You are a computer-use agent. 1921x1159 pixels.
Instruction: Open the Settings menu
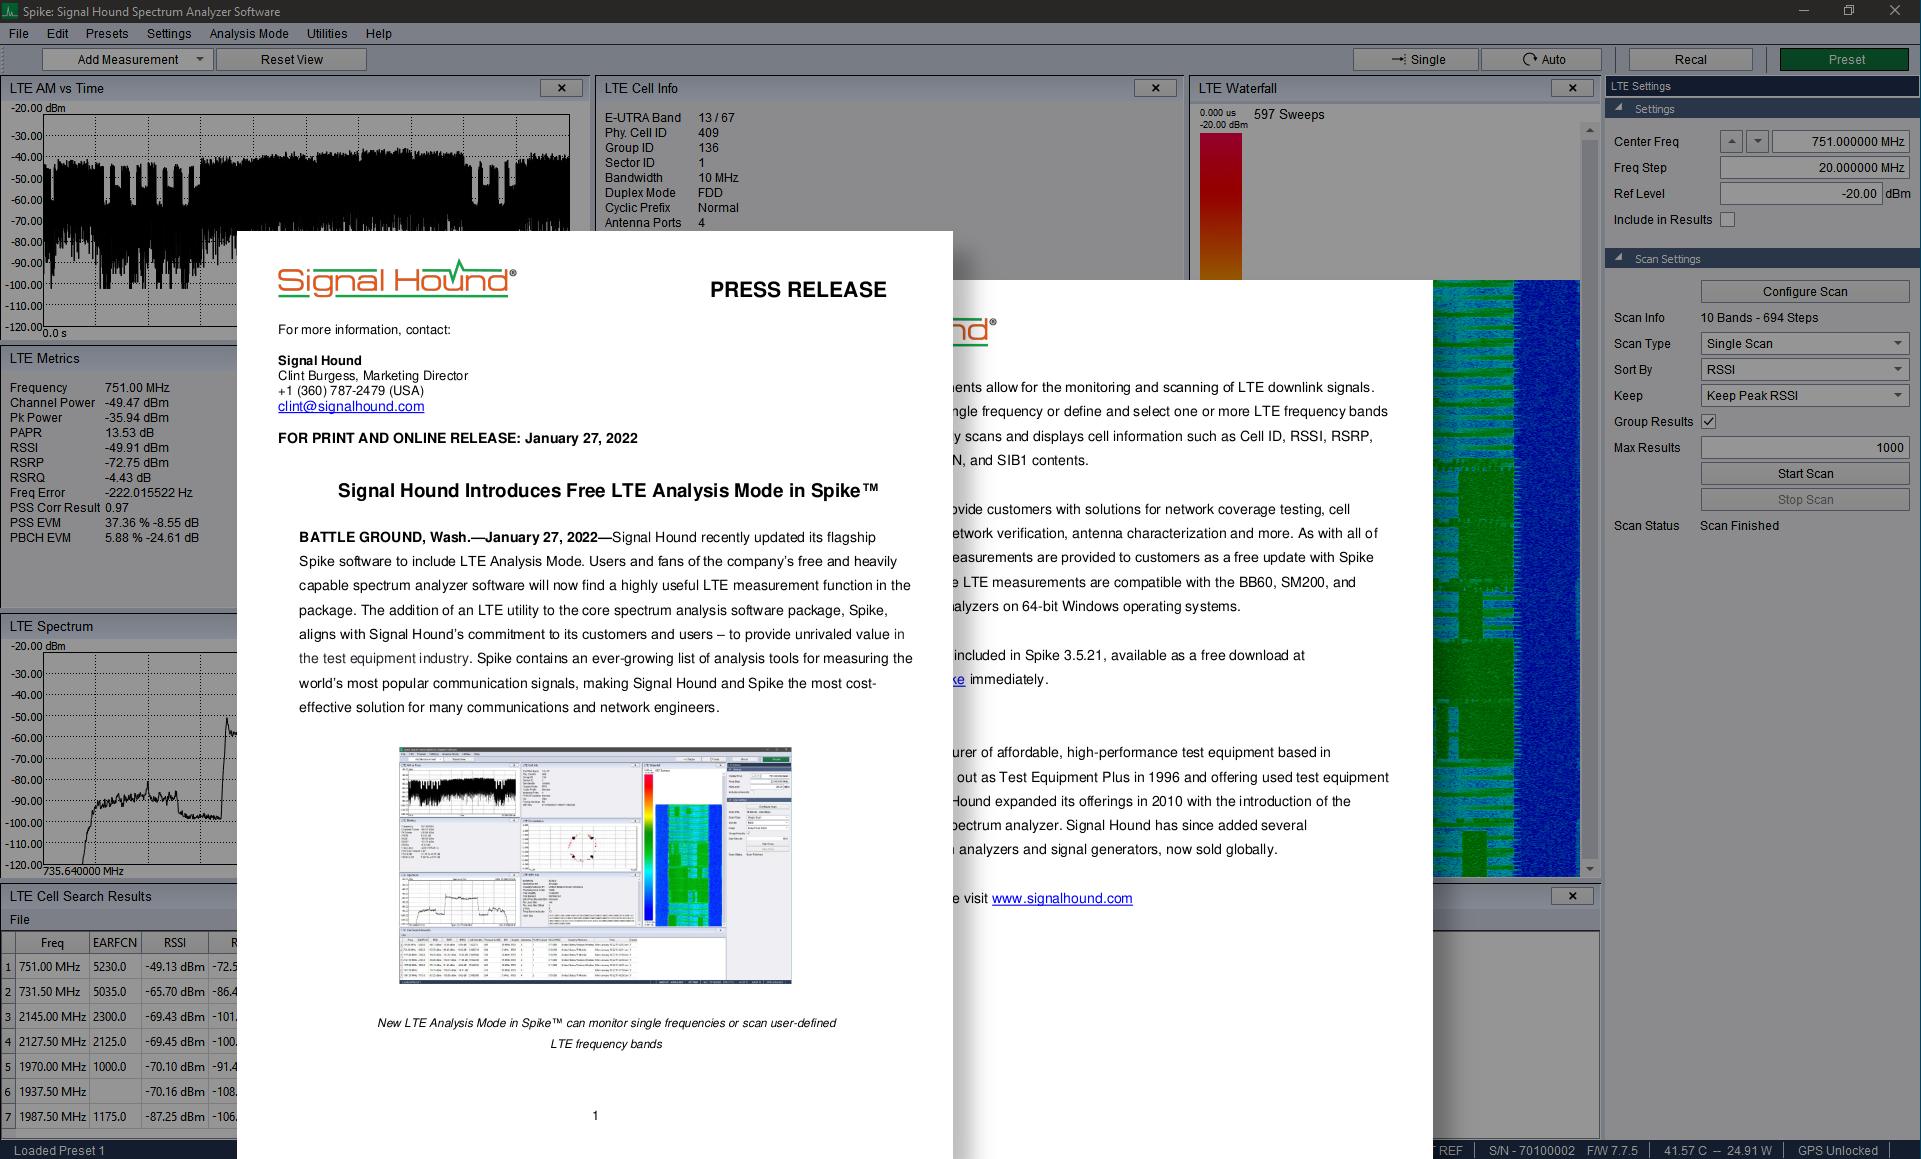pos(169,34)
